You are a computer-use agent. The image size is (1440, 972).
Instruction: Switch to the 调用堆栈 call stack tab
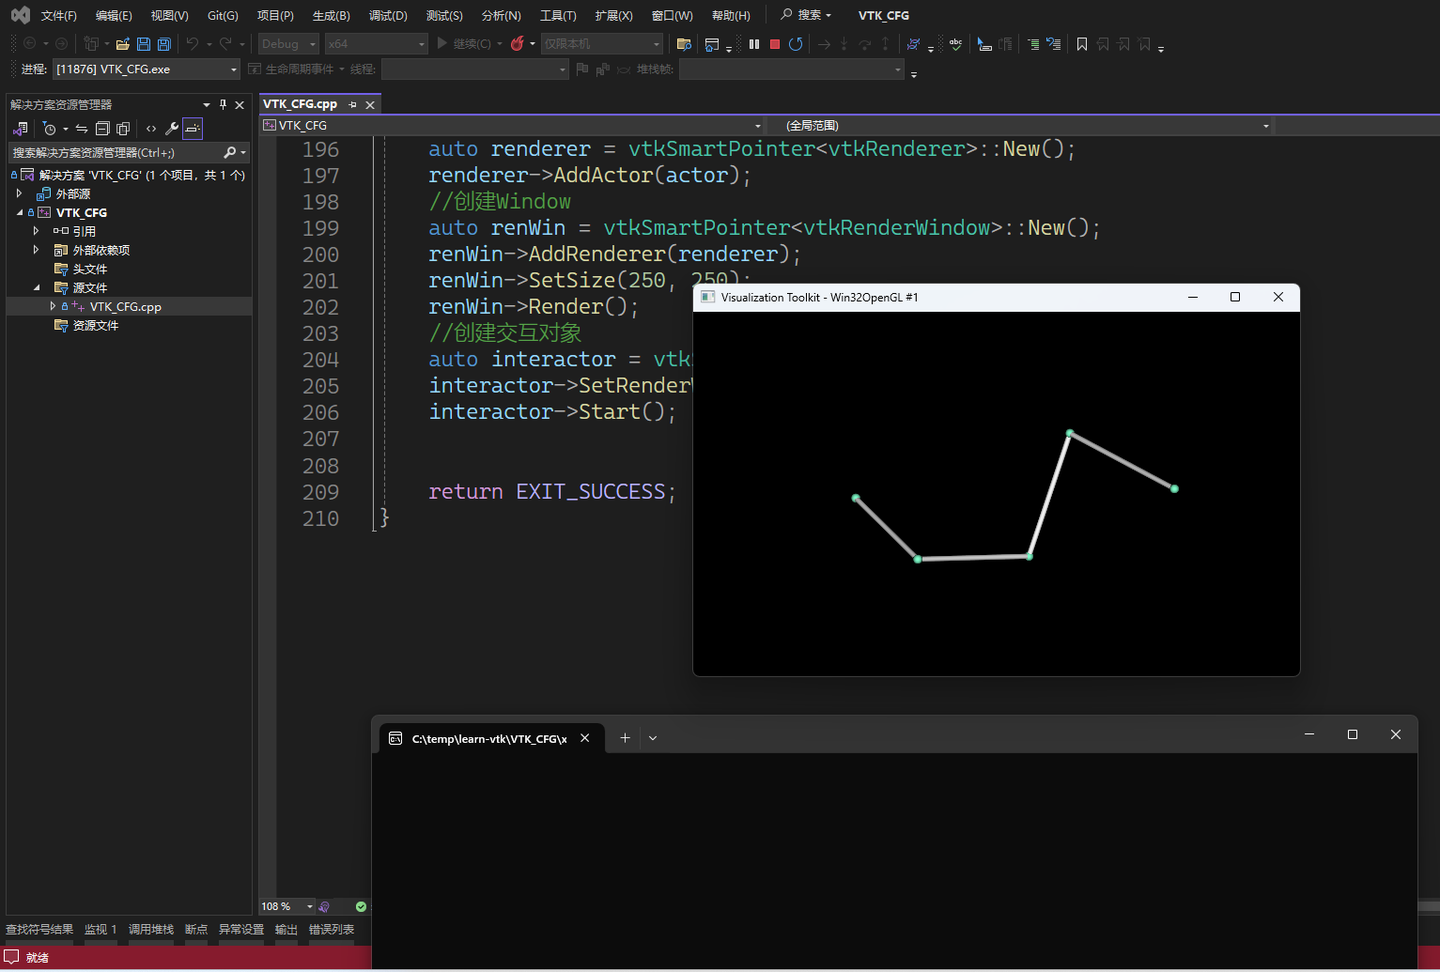coord(151,929)
